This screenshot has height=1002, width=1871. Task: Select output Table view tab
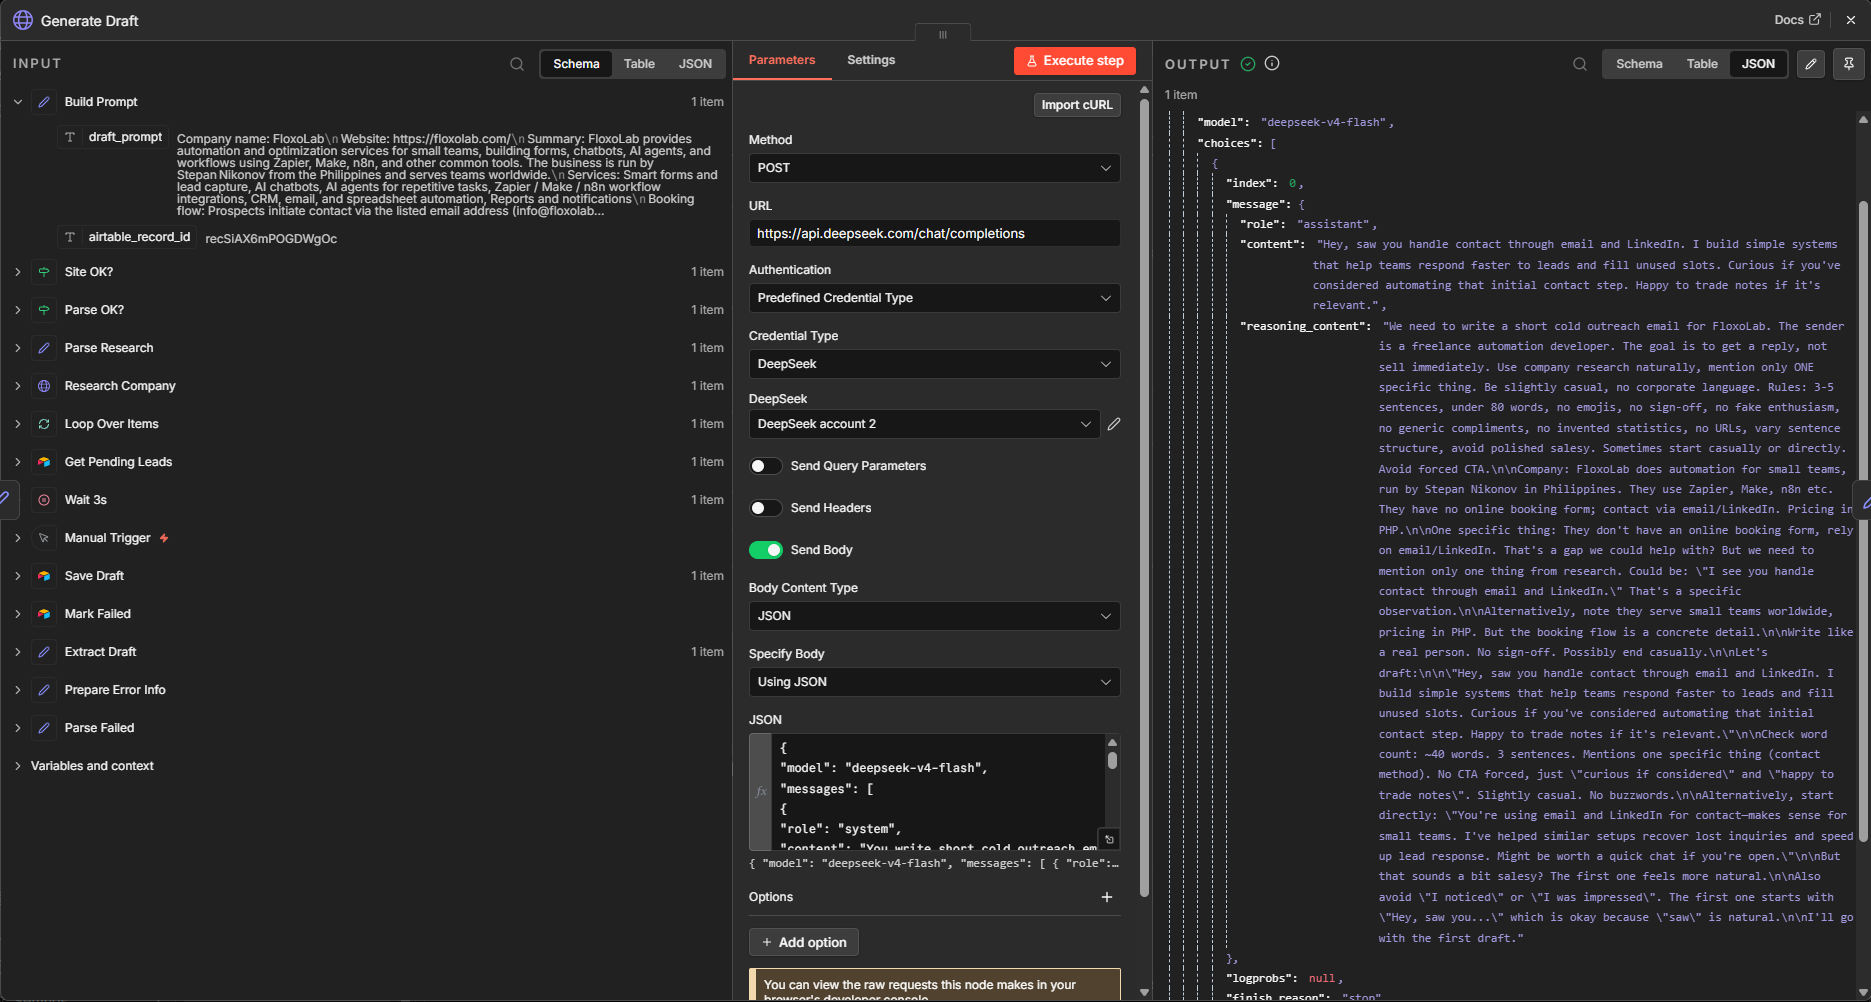pos(1702,64)
